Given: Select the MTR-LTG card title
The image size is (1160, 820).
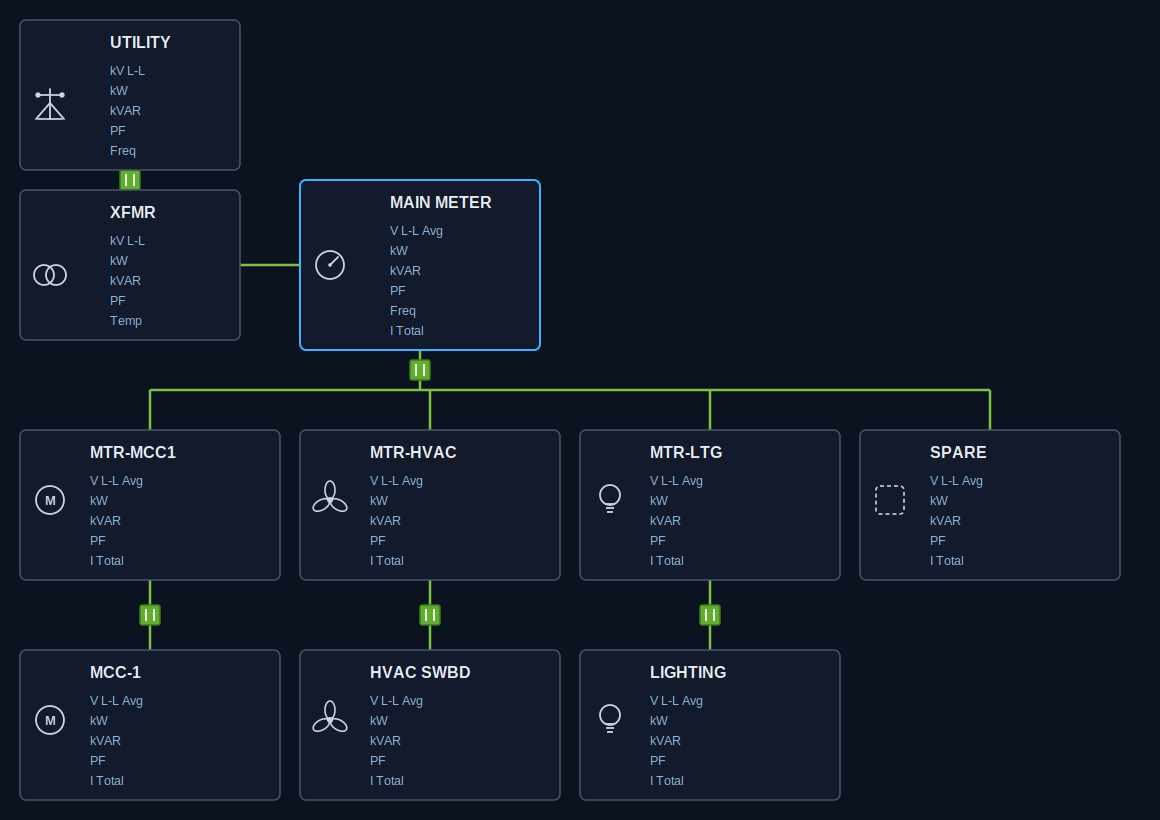Looking at the screenshot, I should pyautogui.click(x=687, y=453).
